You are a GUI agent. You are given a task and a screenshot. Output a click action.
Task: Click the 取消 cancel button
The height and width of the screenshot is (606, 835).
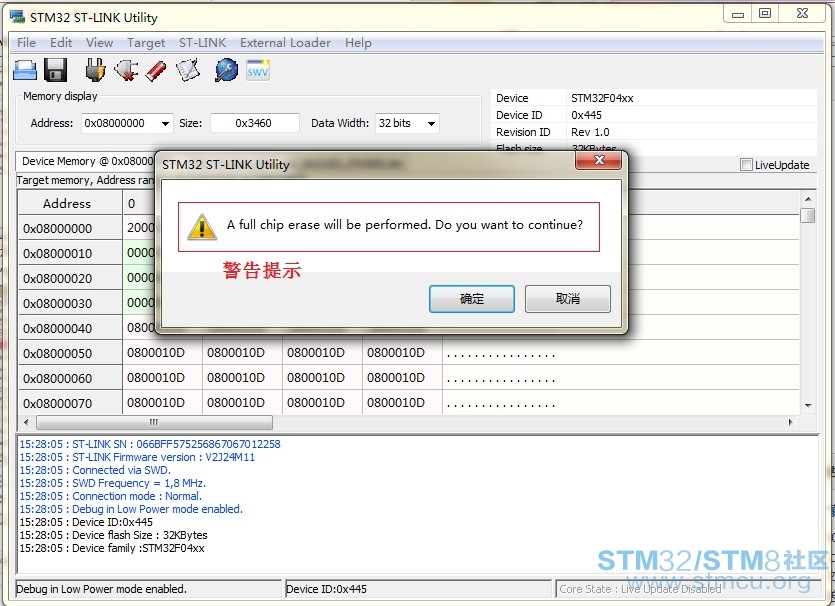pyautogui.click(x=568, y=299)
